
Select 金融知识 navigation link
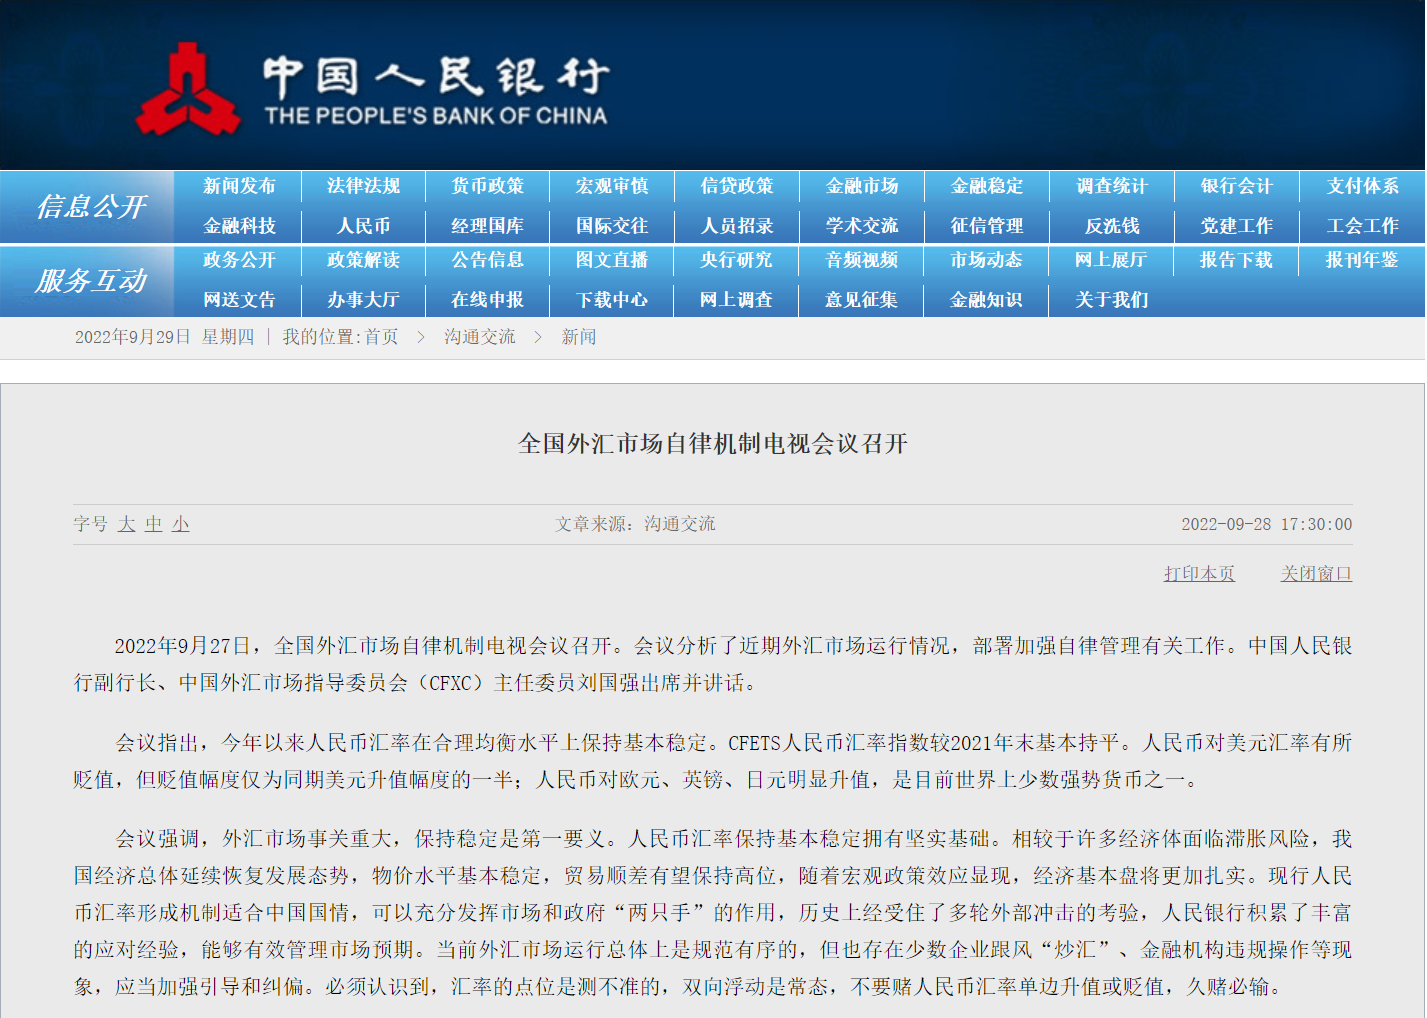987,300
